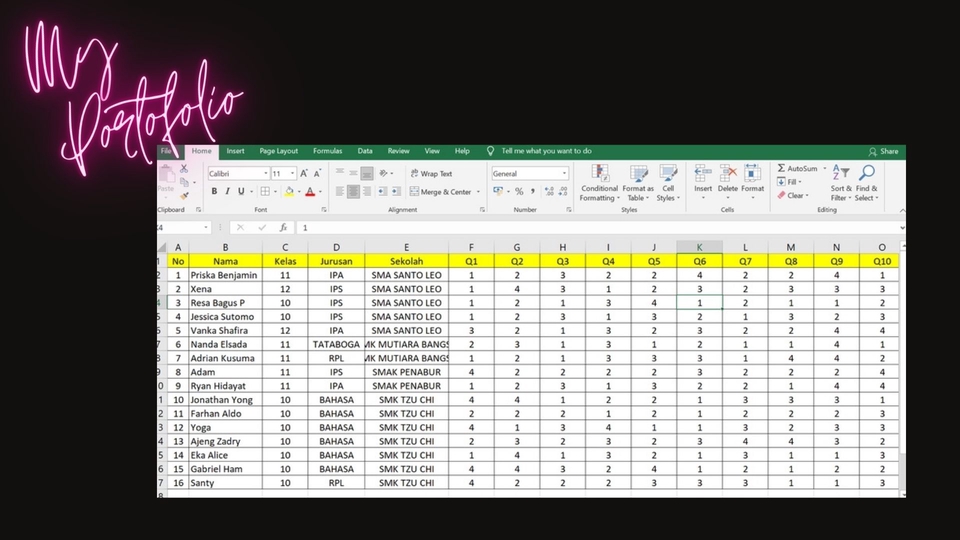Open the Fill options in Editing group
Viewport: 960px width, 540px height.
tap(789, 182)
